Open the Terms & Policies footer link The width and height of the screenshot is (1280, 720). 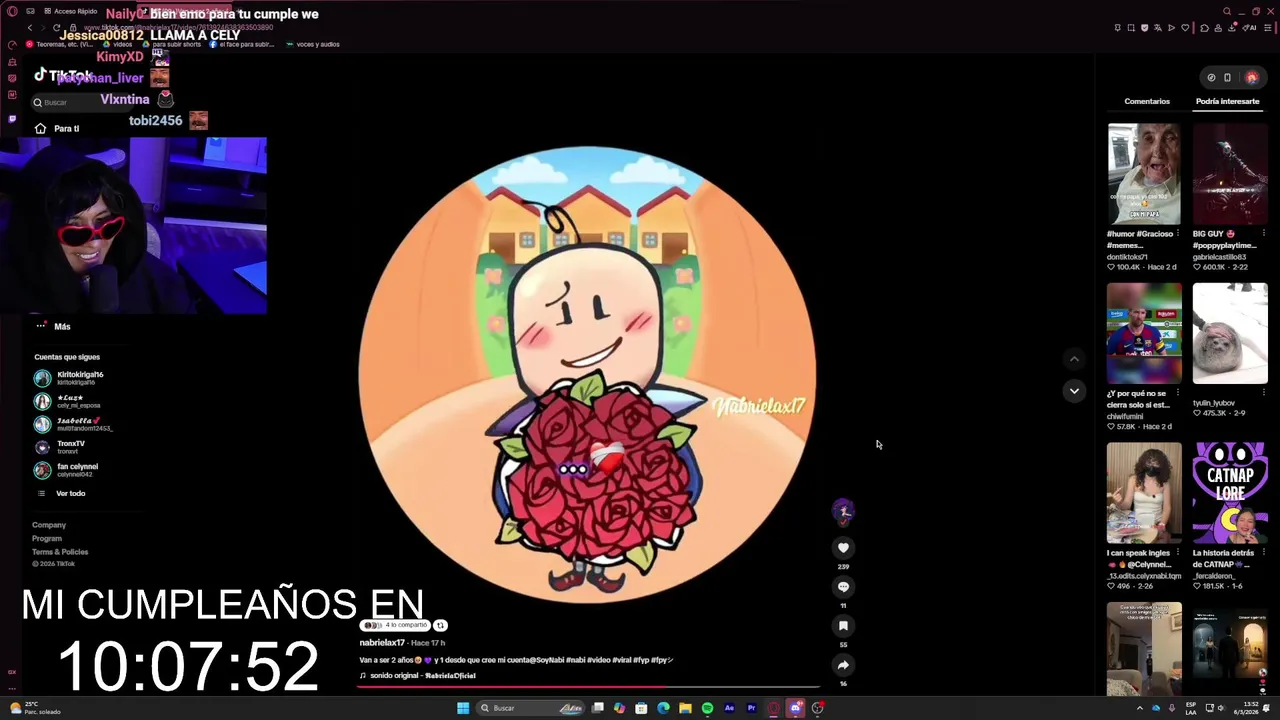(60, 552)
